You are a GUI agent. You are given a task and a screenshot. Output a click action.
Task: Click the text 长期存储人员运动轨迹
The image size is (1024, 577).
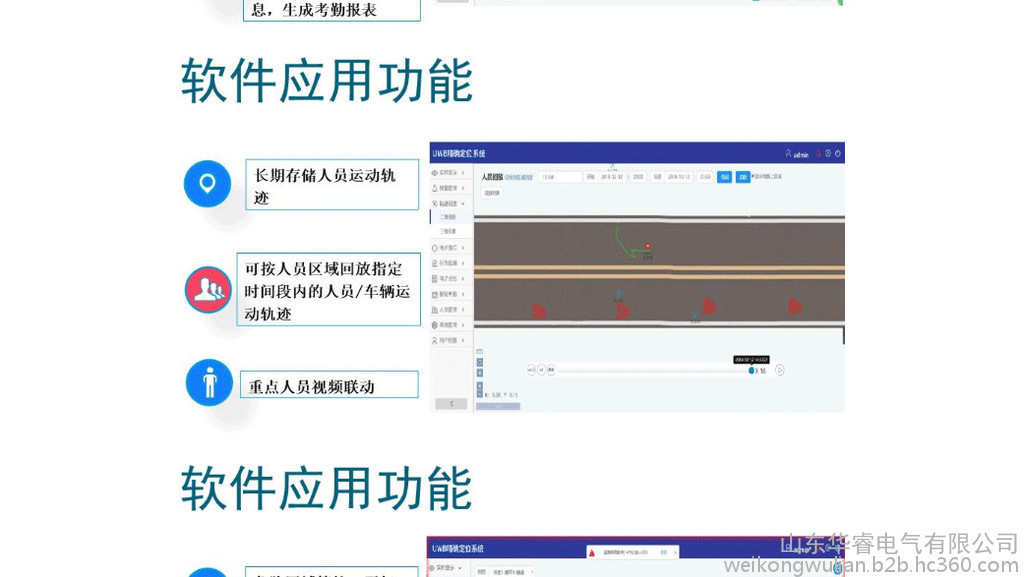(x=325, y=186)
